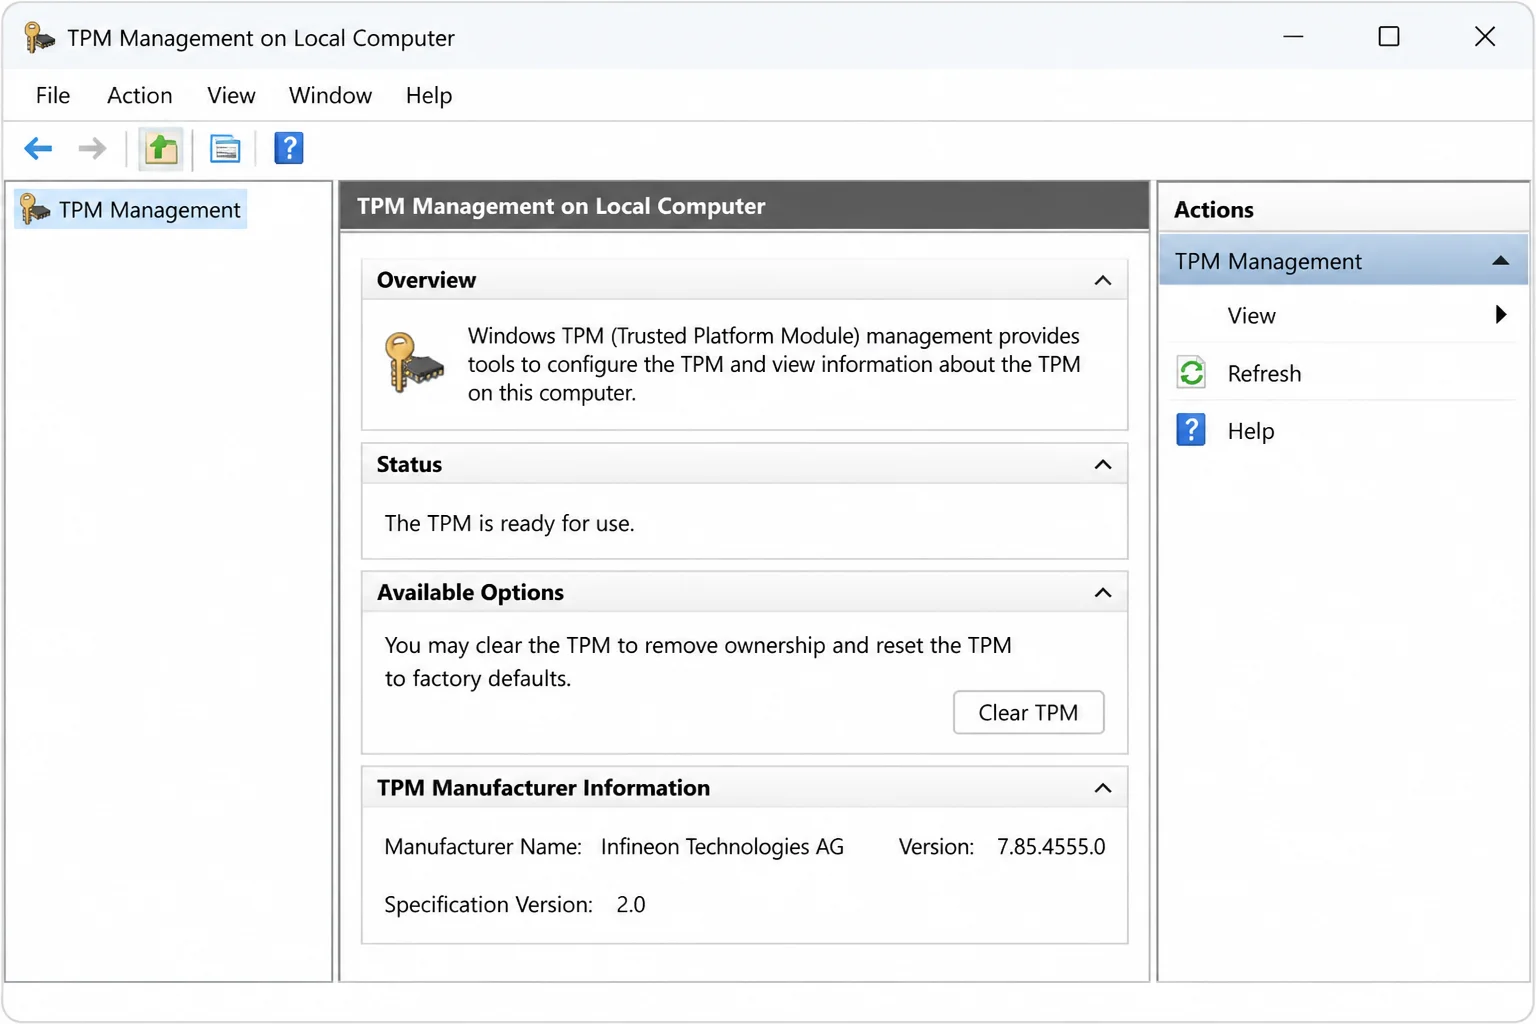Maximize the TPM Management window
Viewport: 1536px width, 1024px height.
click(x=1389, y=37)
